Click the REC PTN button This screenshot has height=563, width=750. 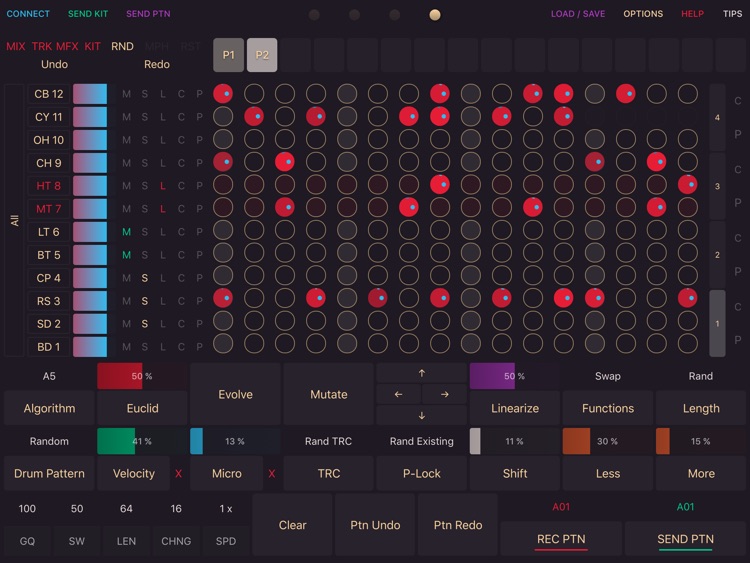click(x=561, y=539)
